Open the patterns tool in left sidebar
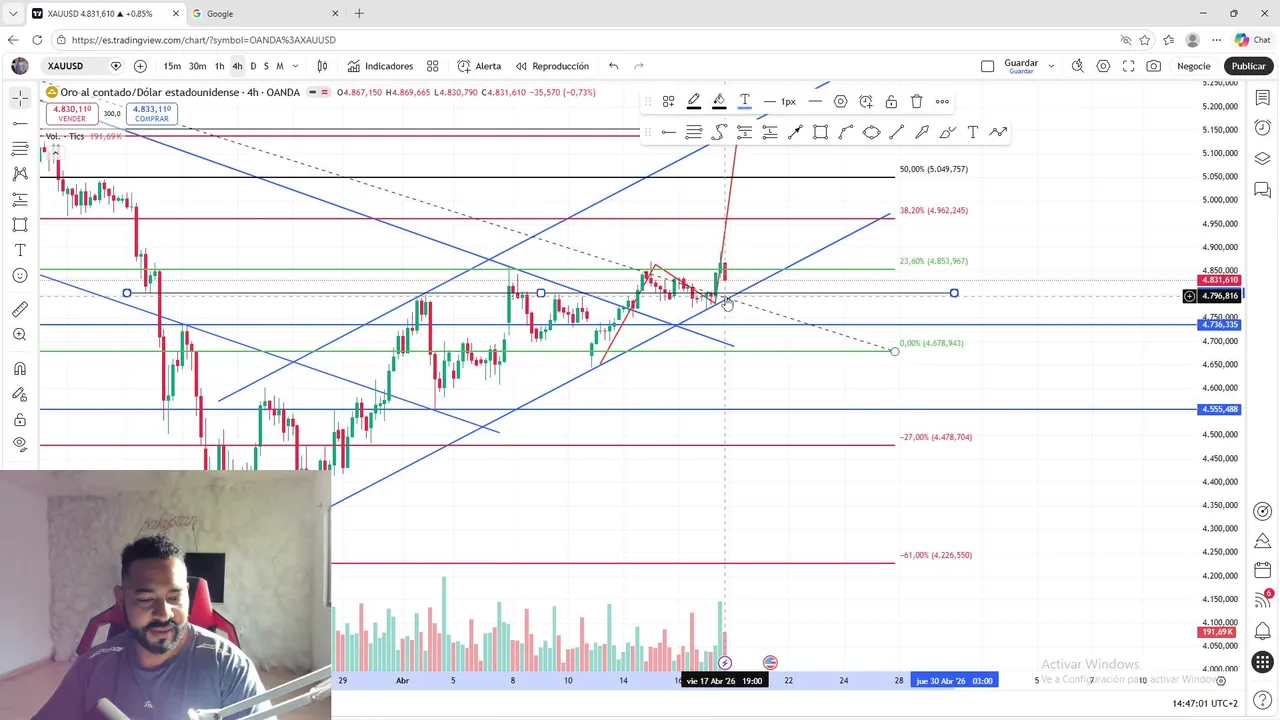The width and height of the screenshot is (1280, 720). tap(20, 173)
